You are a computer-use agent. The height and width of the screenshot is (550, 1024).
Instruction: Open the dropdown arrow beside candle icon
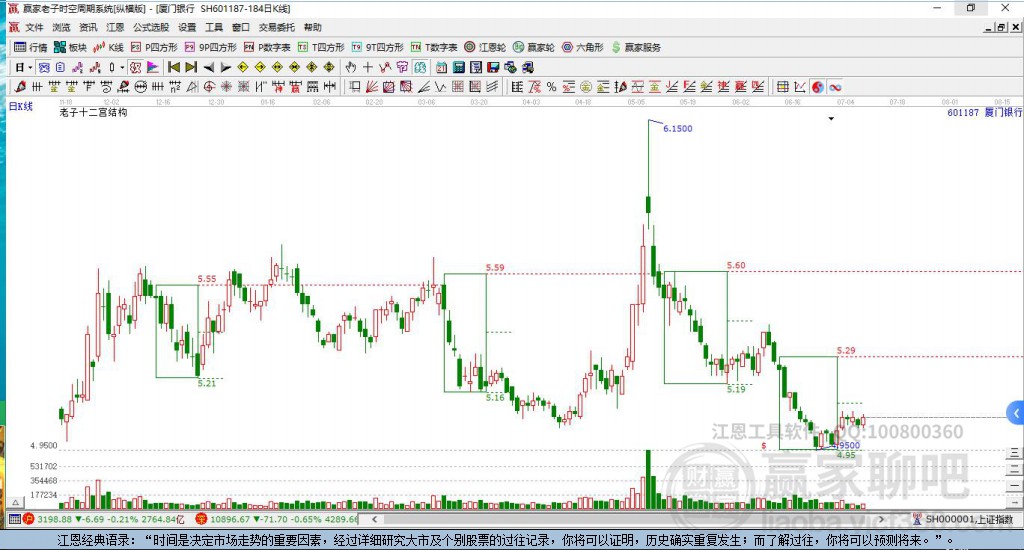point(122,67)
